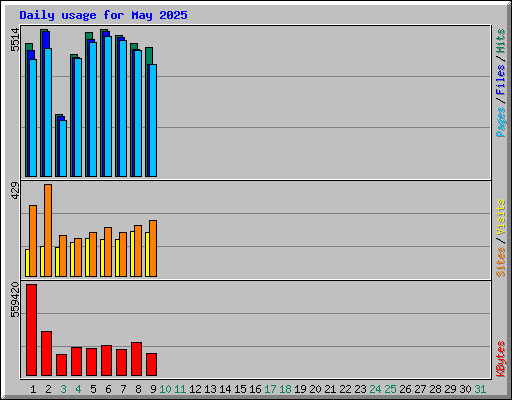Click day label 5 on x-axis
The width and height of the screenshot is (512, 400).
click(93, 389)
